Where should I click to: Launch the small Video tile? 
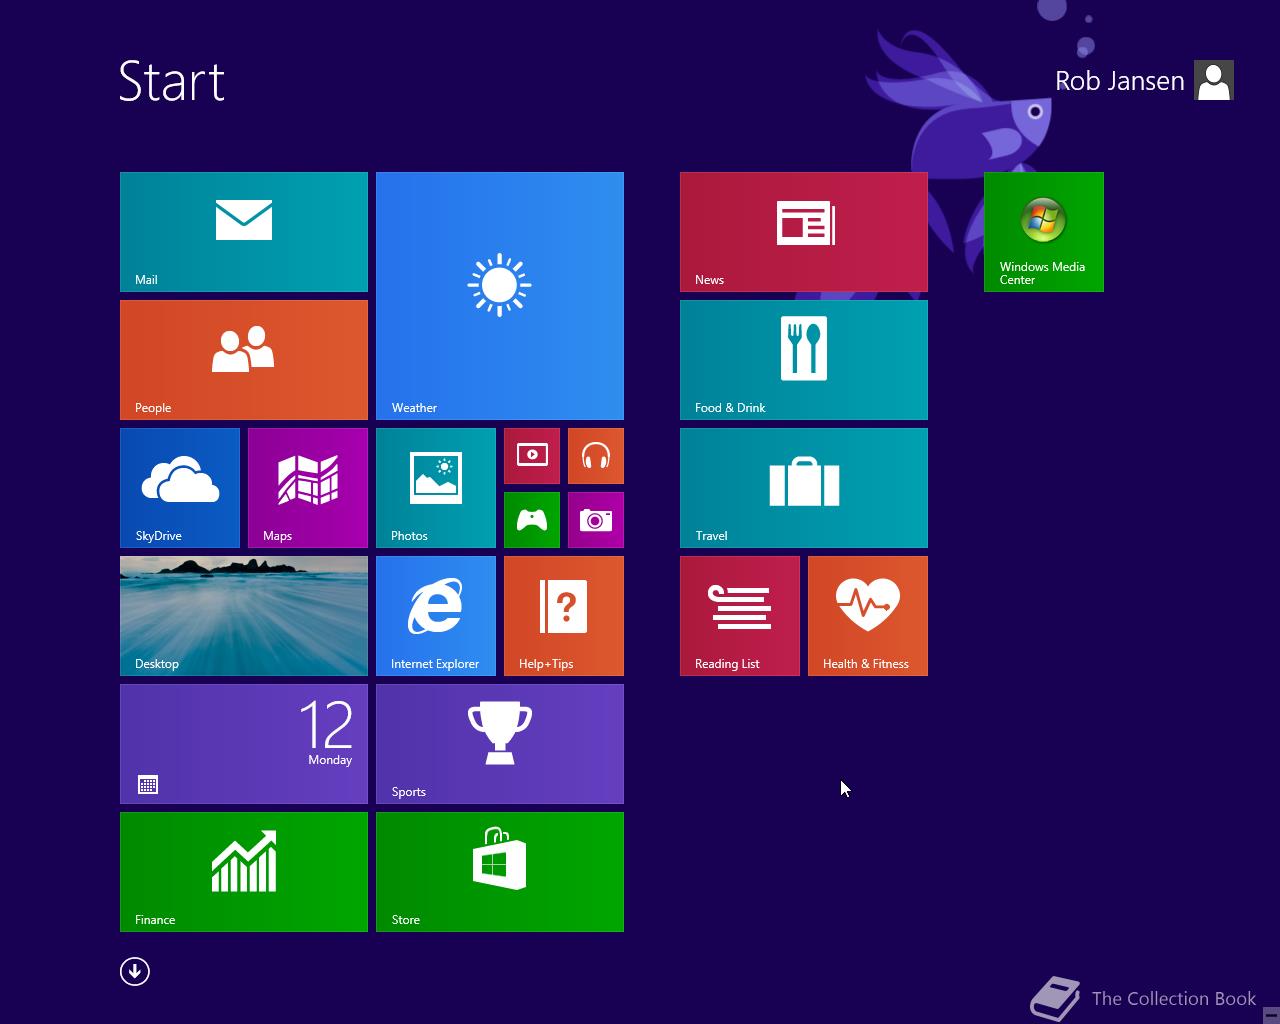(x=532, y=456)
